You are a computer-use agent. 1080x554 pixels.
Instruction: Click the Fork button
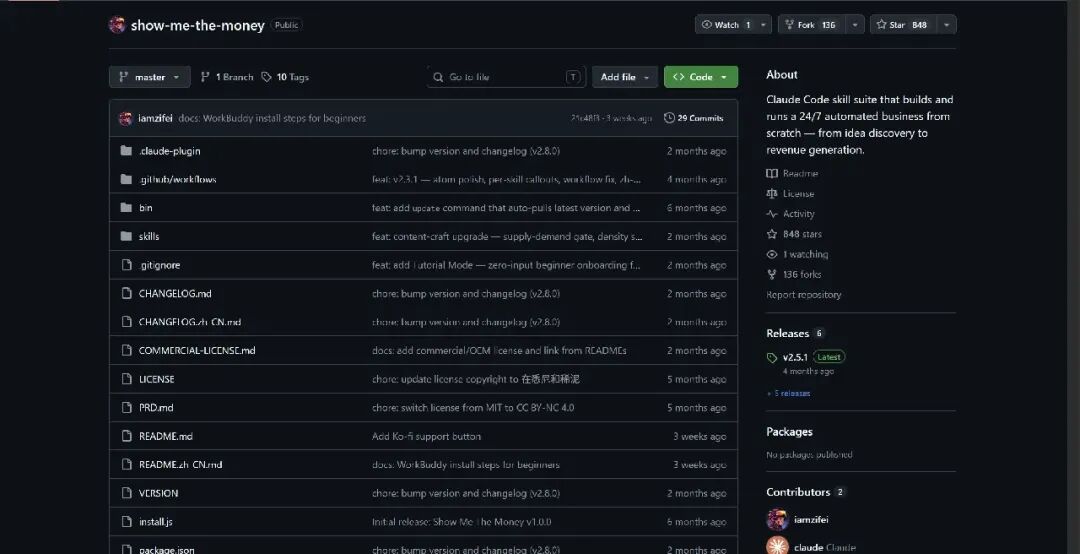[811, 25]
